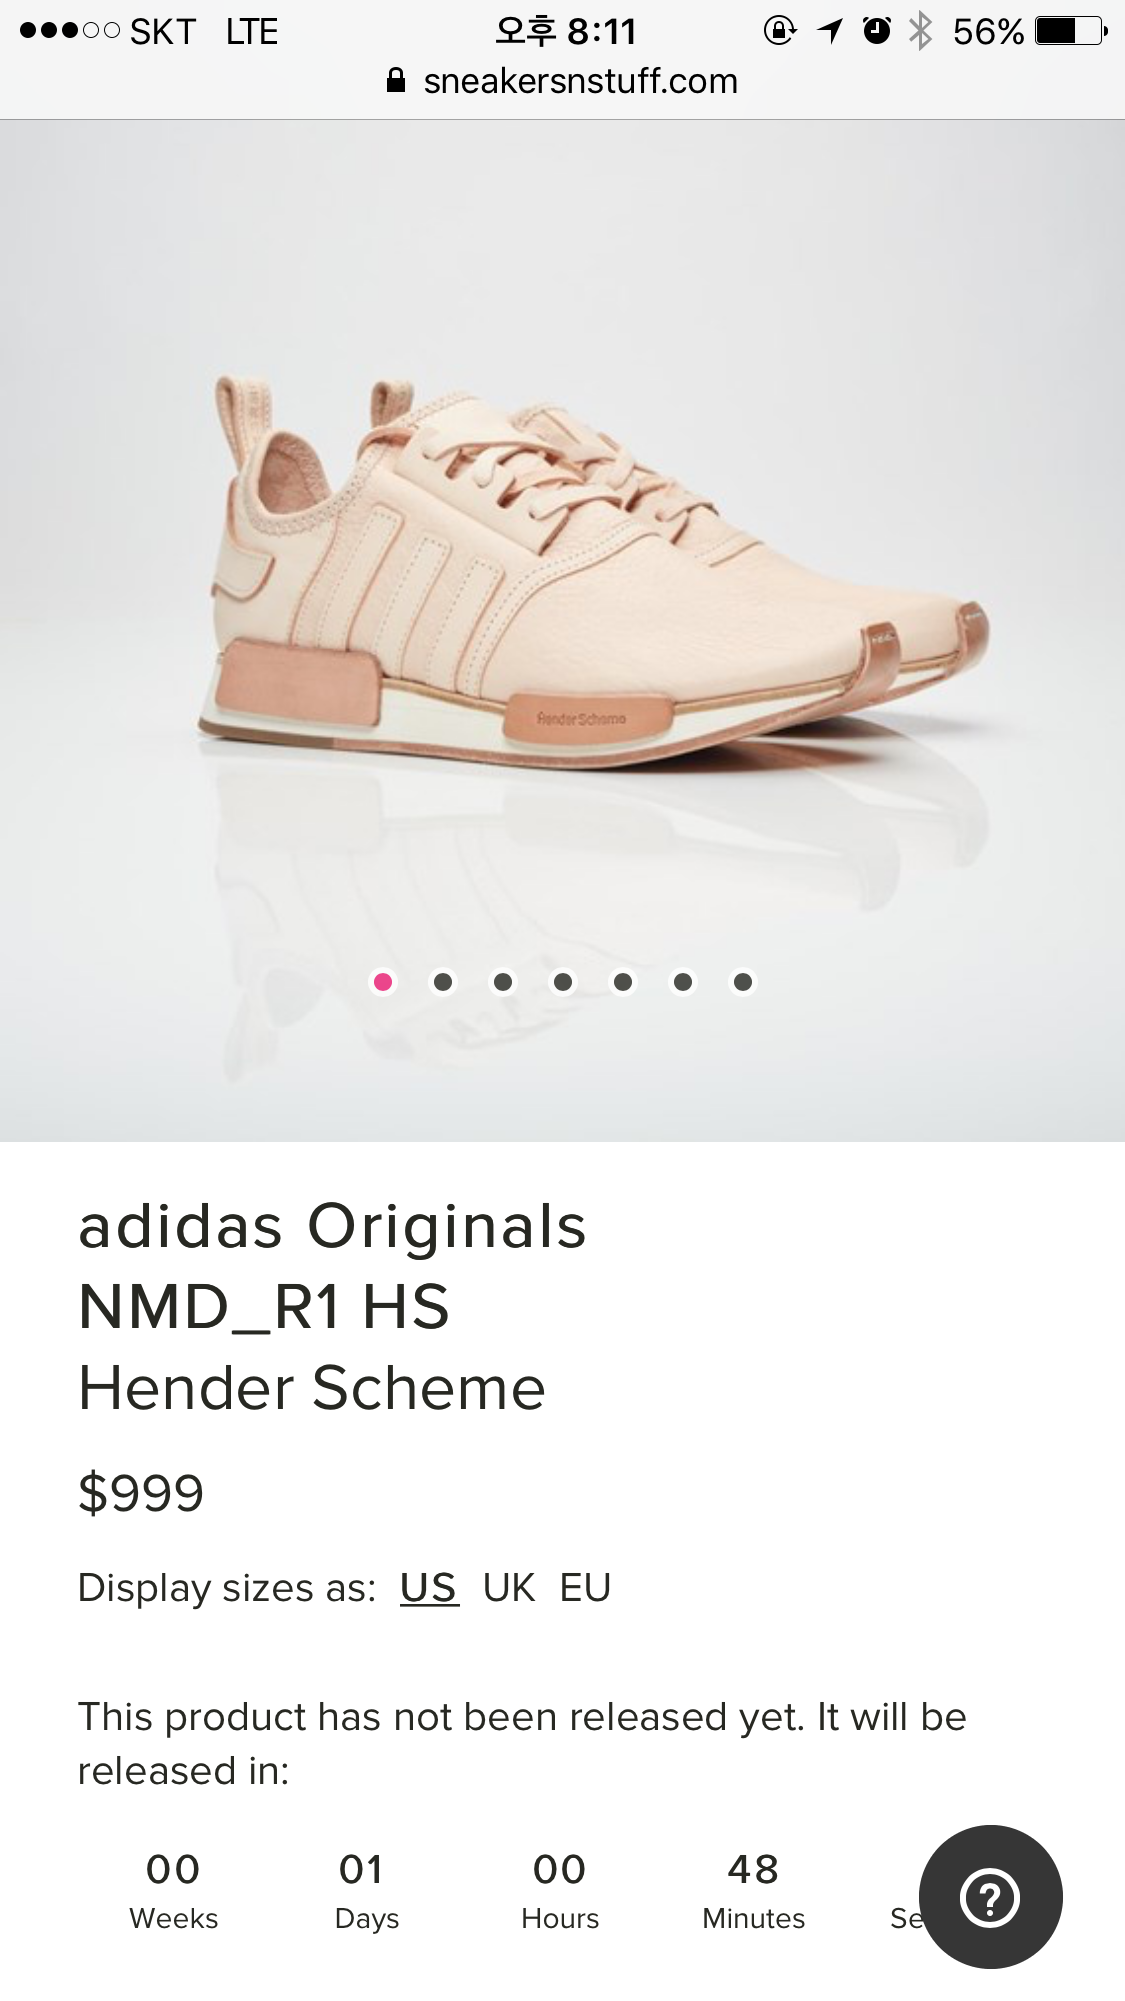Tap the rotation lock status icon
This screenshot has height=2001, width=1125.
coord(780,31)
